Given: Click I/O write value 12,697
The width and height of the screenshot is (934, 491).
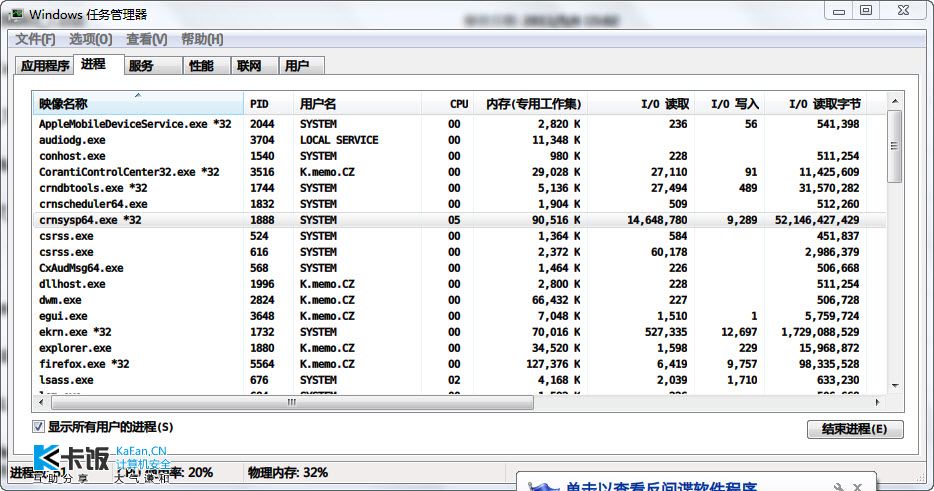Looking at the screenshot, I should pyautogui.click(x=739, y=332).
